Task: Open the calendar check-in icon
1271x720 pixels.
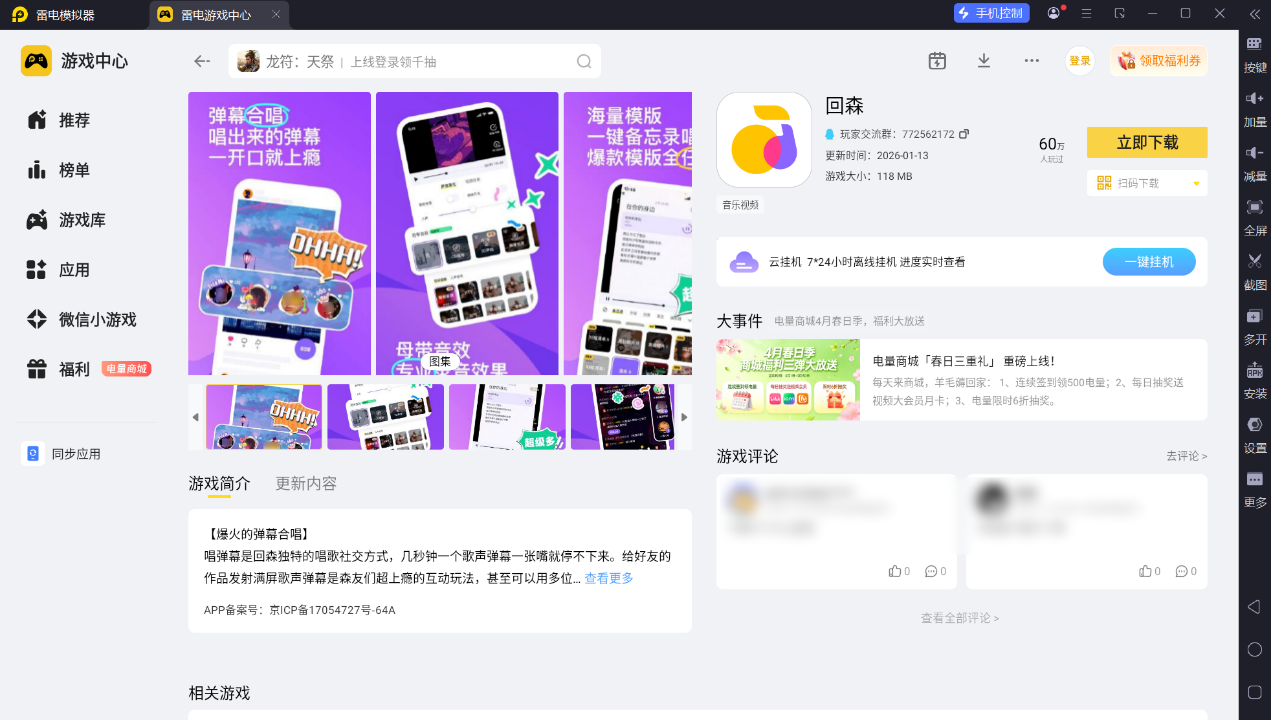Action: pyautogui.click(x=937, y=61)
